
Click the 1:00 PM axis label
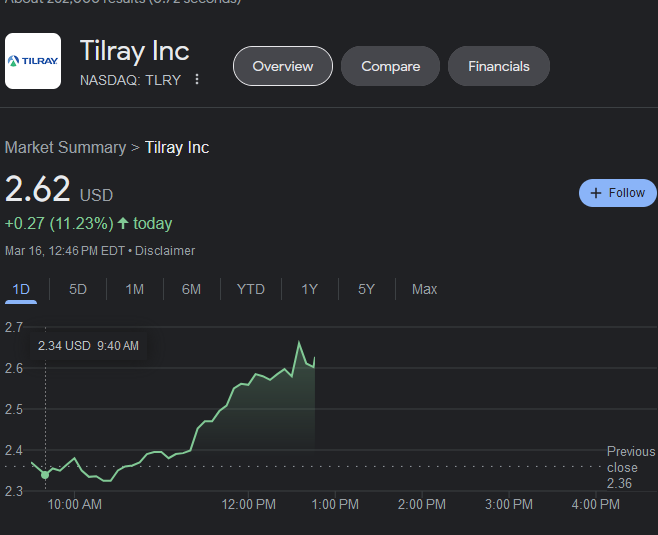pyautogui.click(x=335, y=504)
